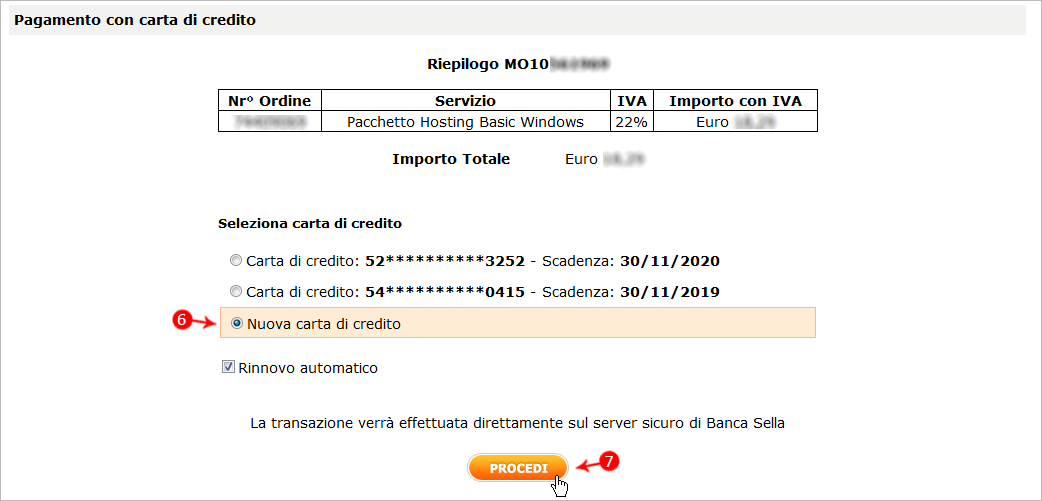The image size is (1042, 501).
Task: Click the Nr° Ordine column header
Action: 269,101
